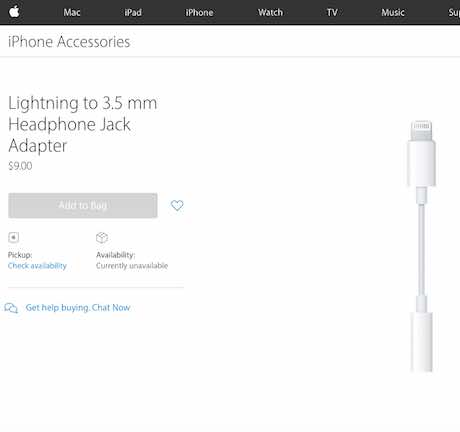Viewport: 460px width, 432px height.
Task: Click the Add to Bag button
Action: (x=83, y=205)
